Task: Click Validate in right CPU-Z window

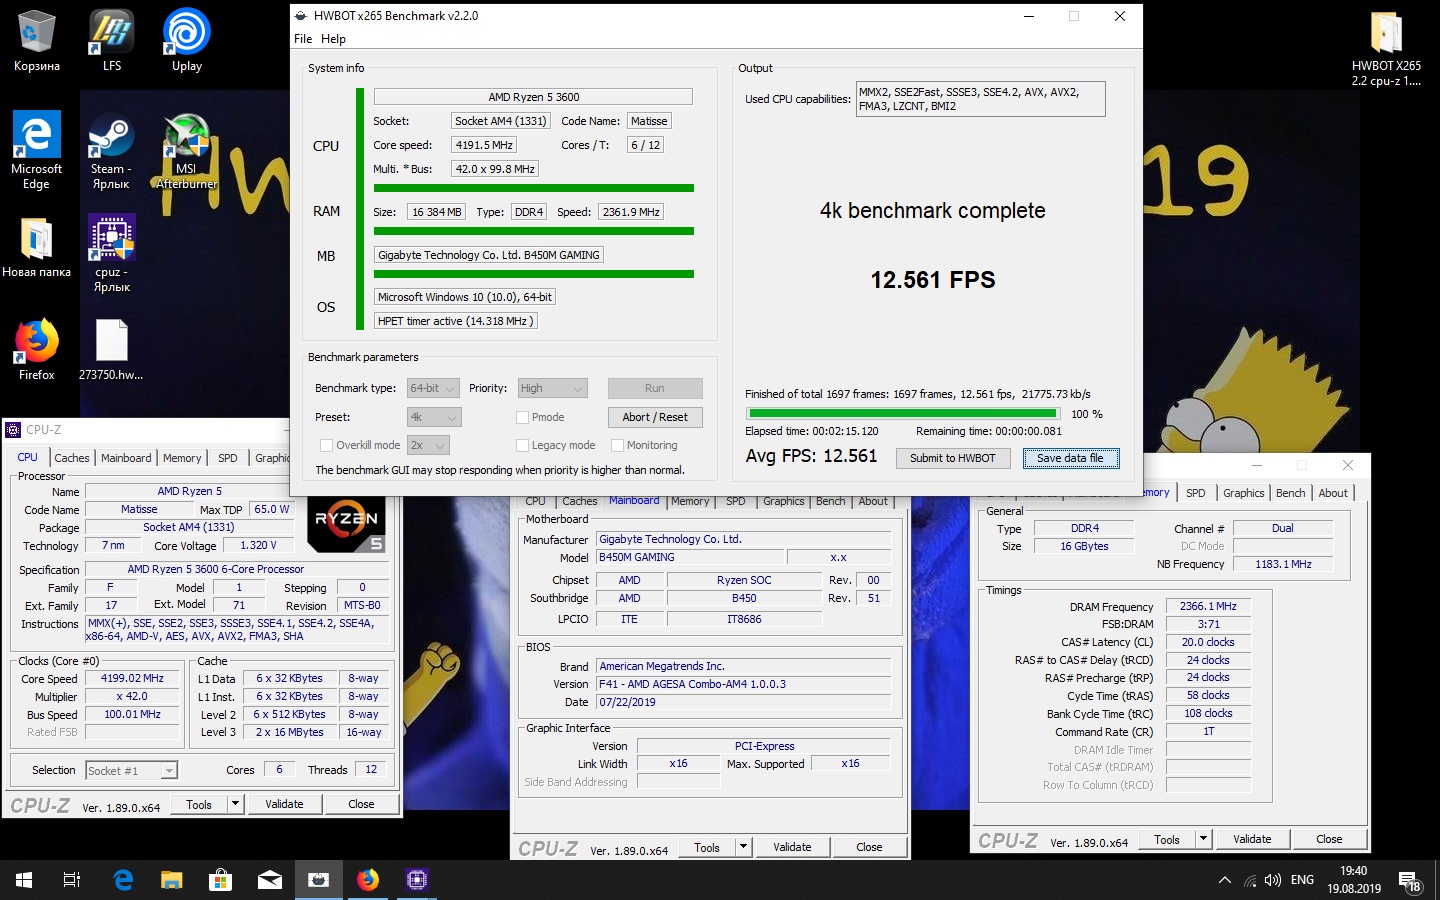Action: click(x=1252, y=839)
